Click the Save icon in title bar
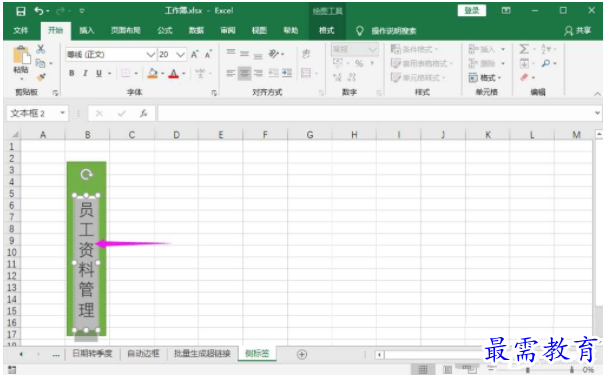The height and width of the screenshot is (381, 606). tap(20, 11)
